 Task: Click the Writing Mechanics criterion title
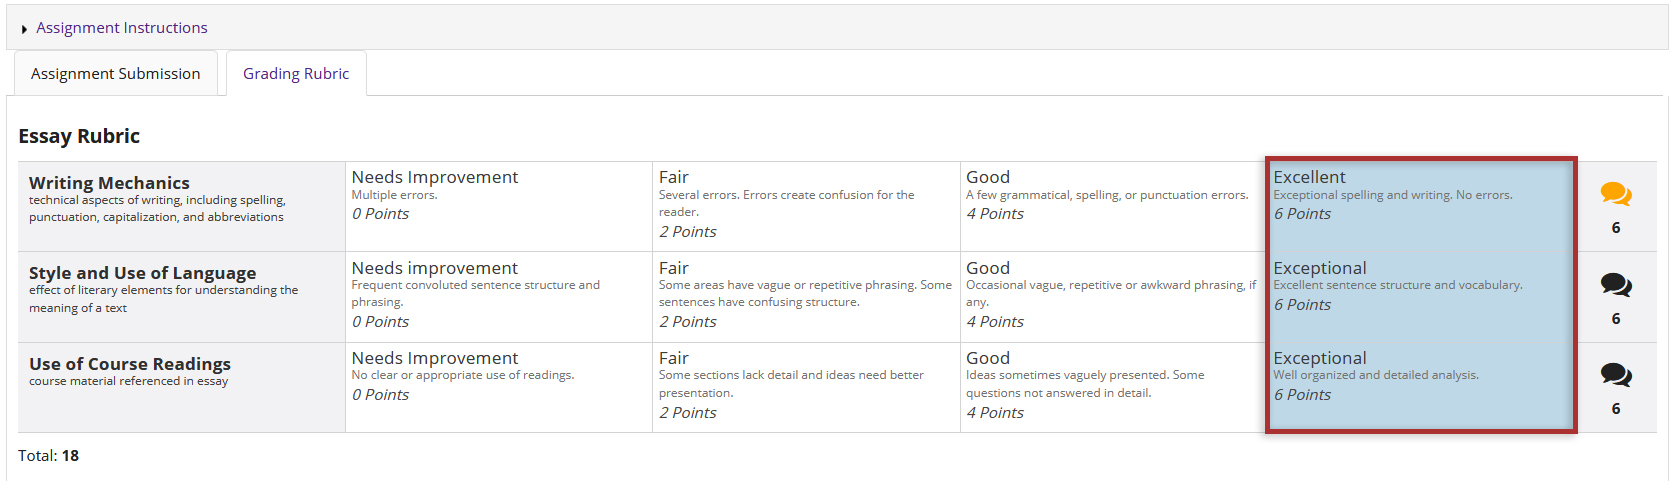click(109, 183)
